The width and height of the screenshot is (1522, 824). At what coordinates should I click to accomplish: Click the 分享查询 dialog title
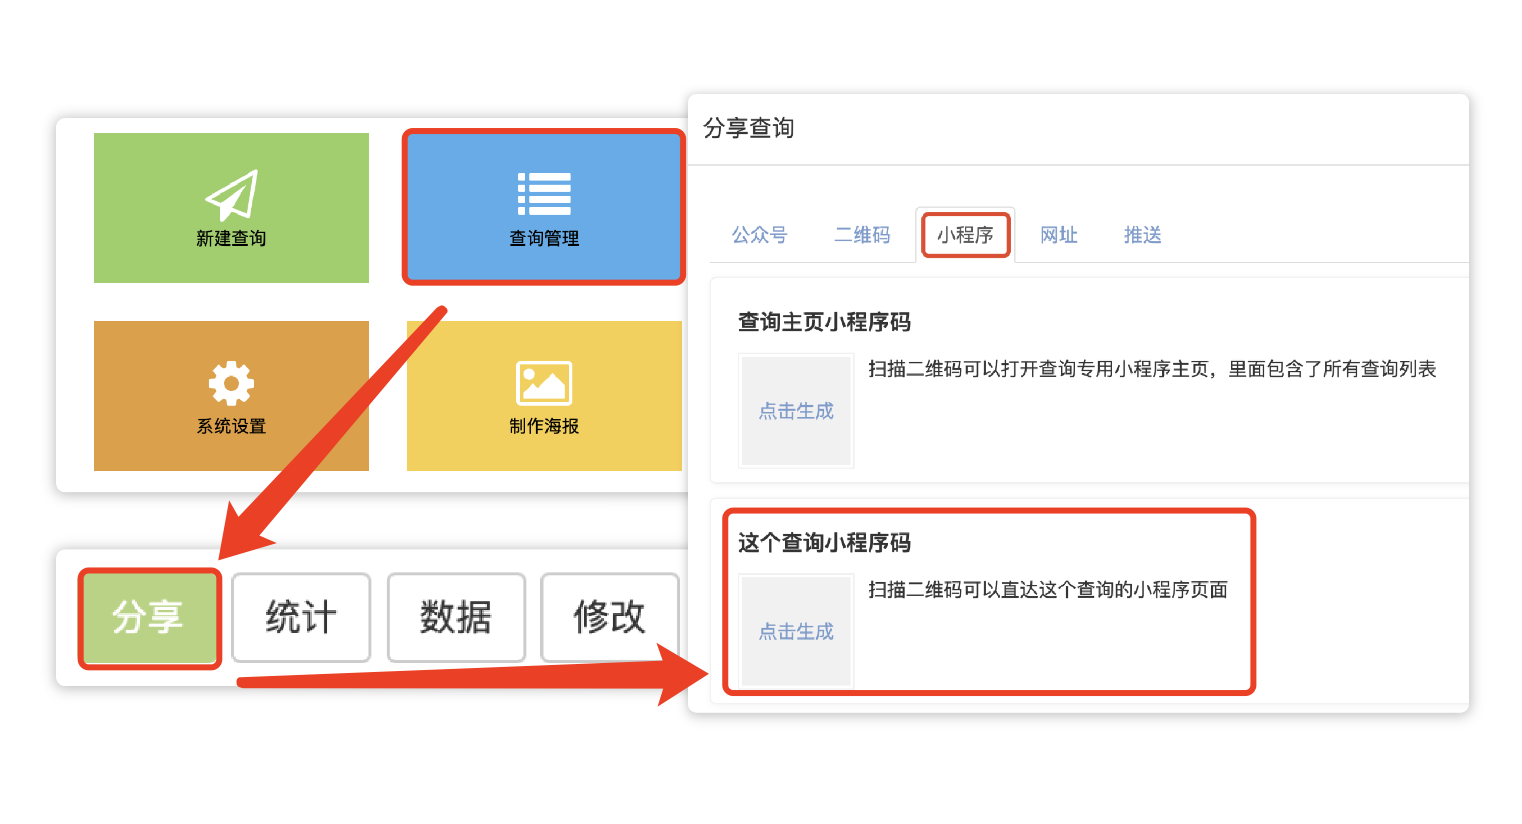(749, 128)
